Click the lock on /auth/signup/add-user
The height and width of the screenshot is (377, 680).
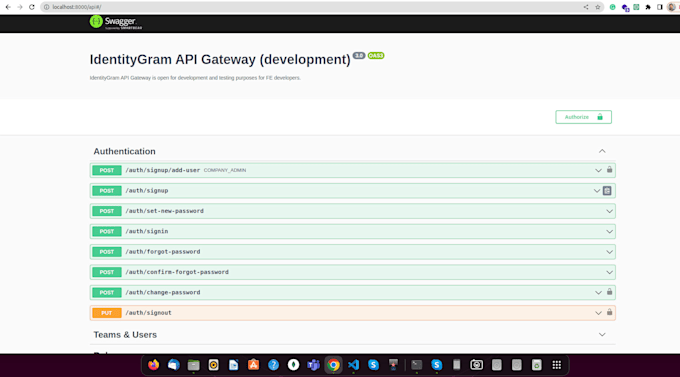pyautogui.click(x=609, y=170)
